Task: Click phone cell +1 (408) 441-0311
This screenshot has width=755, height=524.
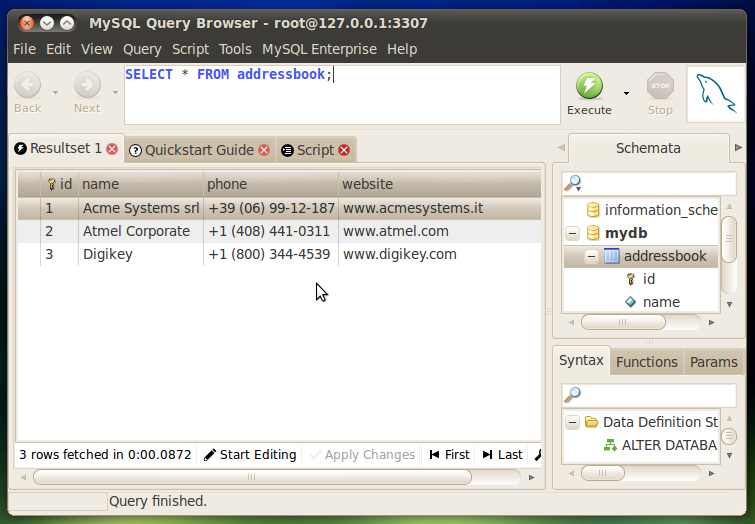Action: pyautogui.click(x=271, y=231)
